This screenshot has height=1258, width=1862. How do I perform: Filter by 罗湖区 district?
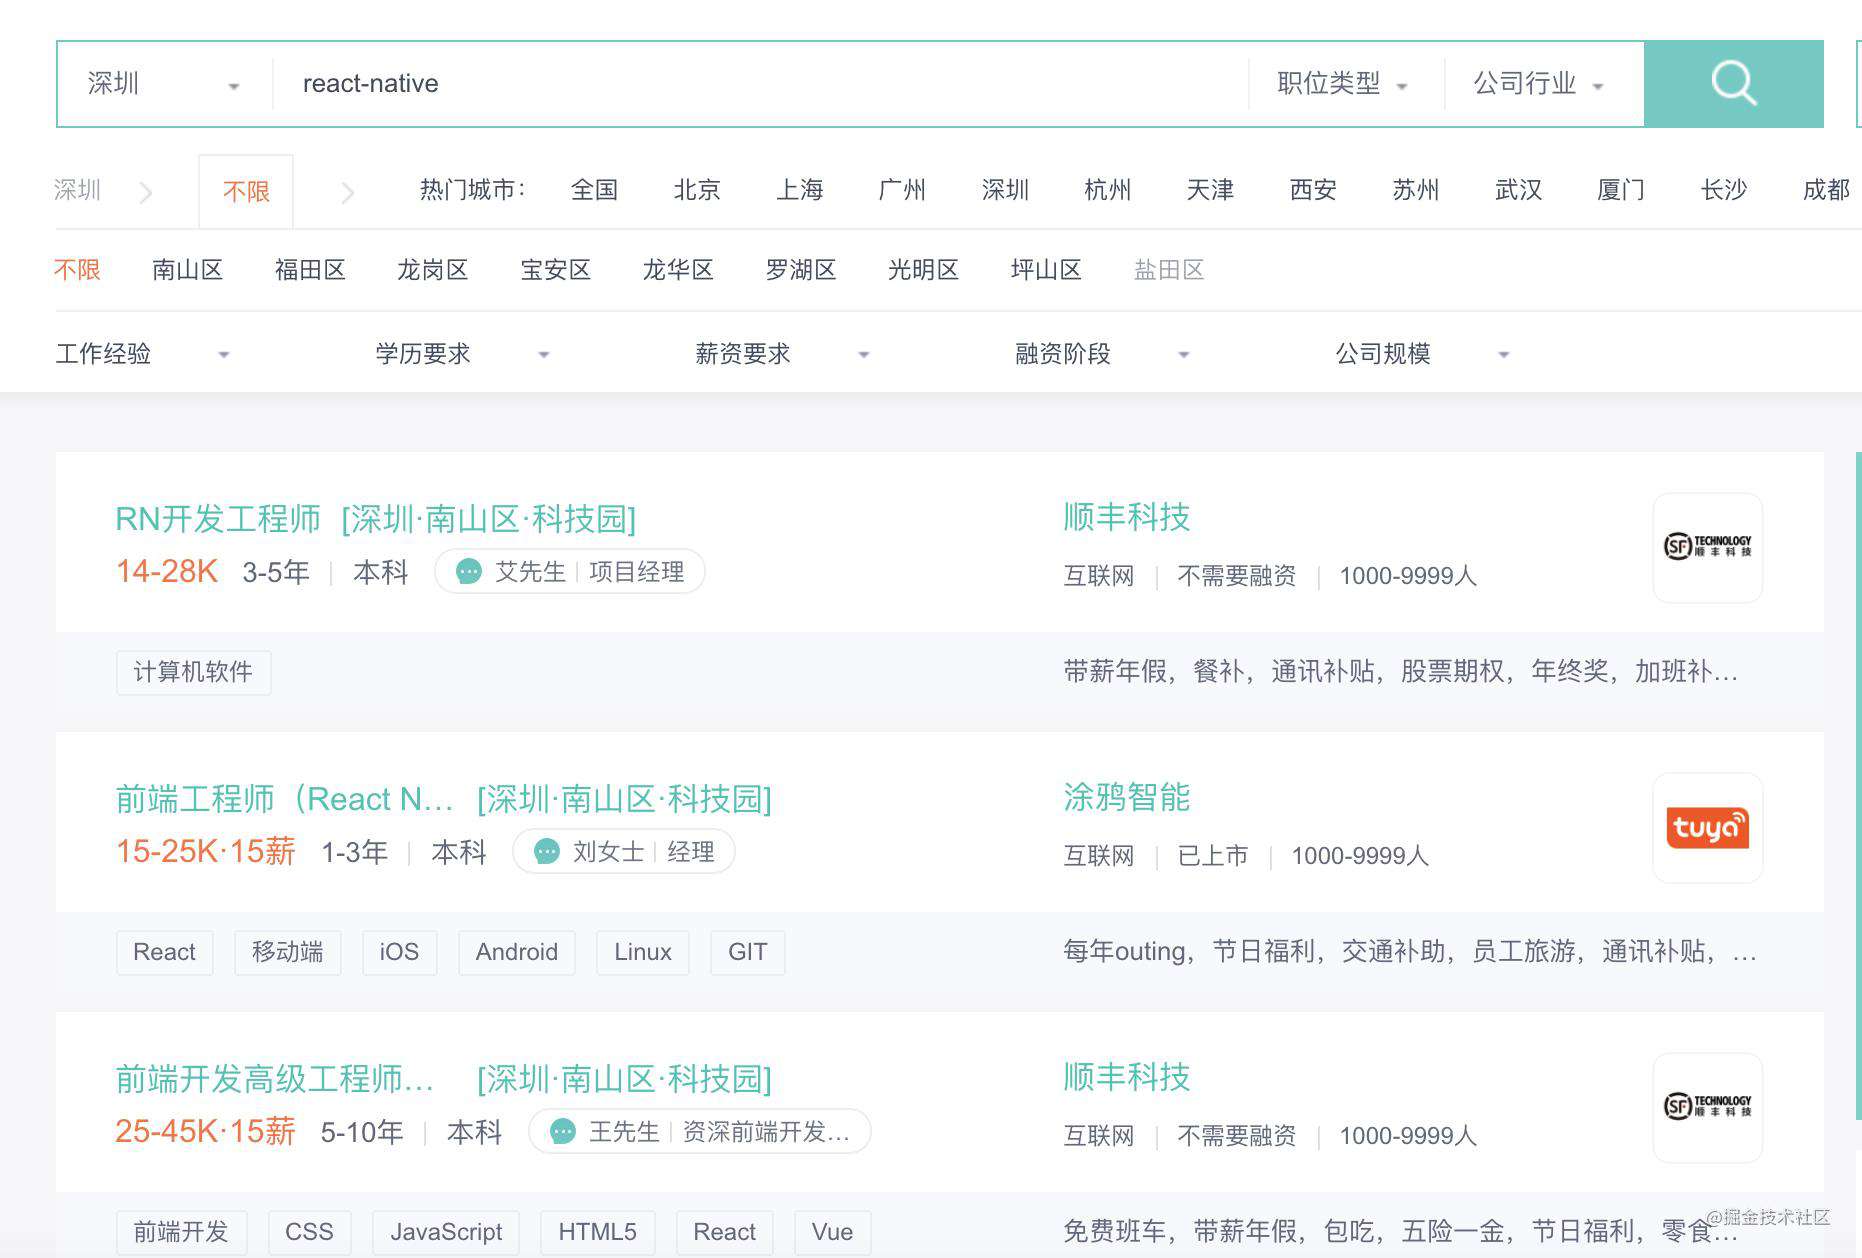(x=800, y=270)
